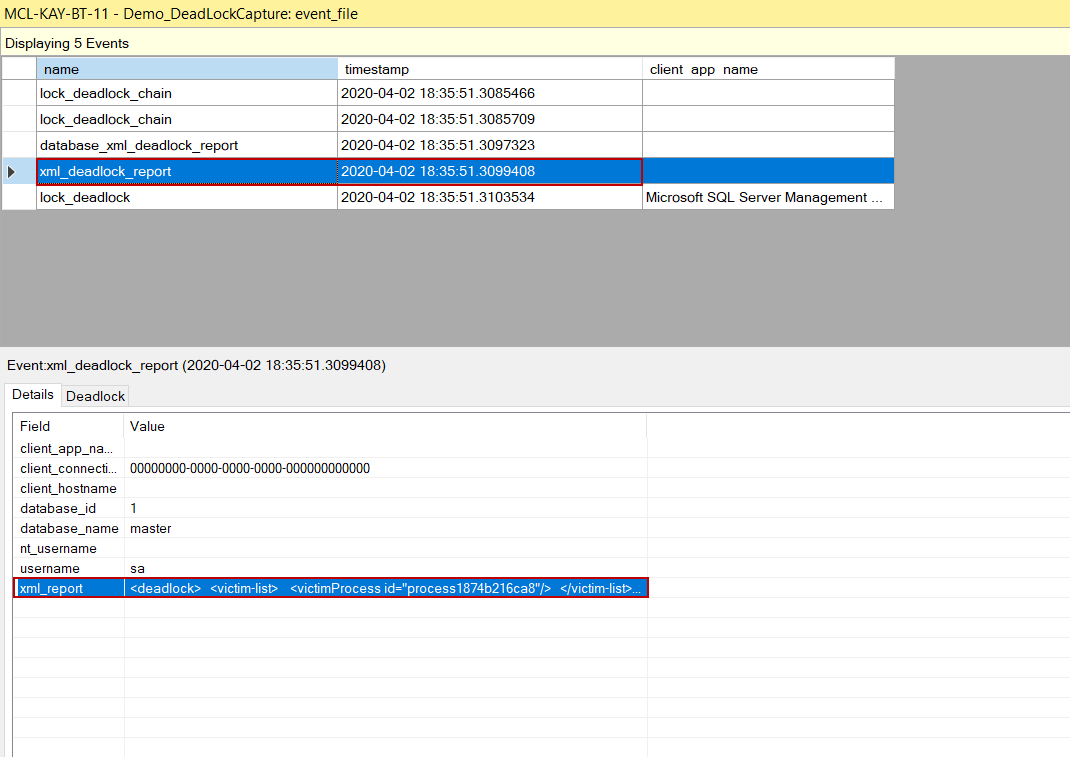Click timestamp 2020-04-02 18:35:51.3099408 cell

[x=490, y=171]
